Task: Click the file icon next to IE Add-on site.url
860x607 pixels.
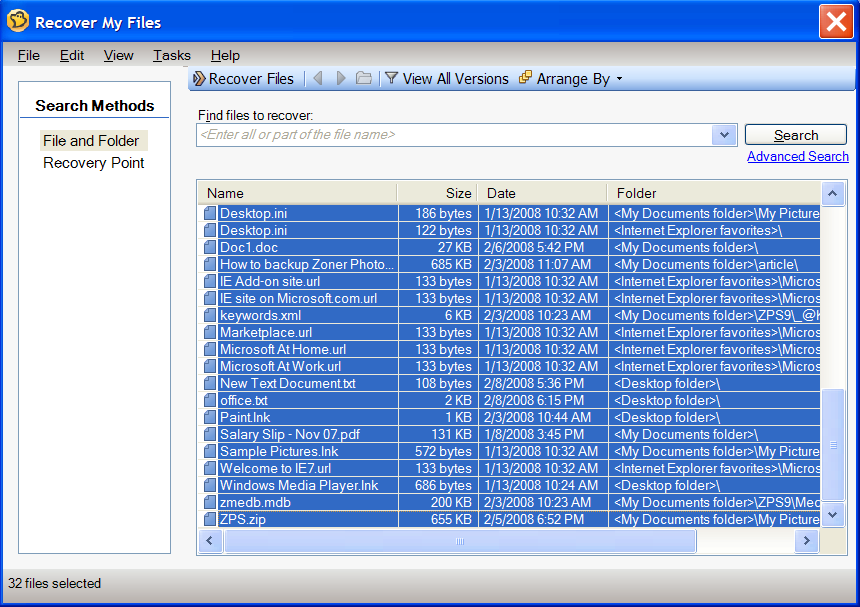Action: click(x=210, y=281)
